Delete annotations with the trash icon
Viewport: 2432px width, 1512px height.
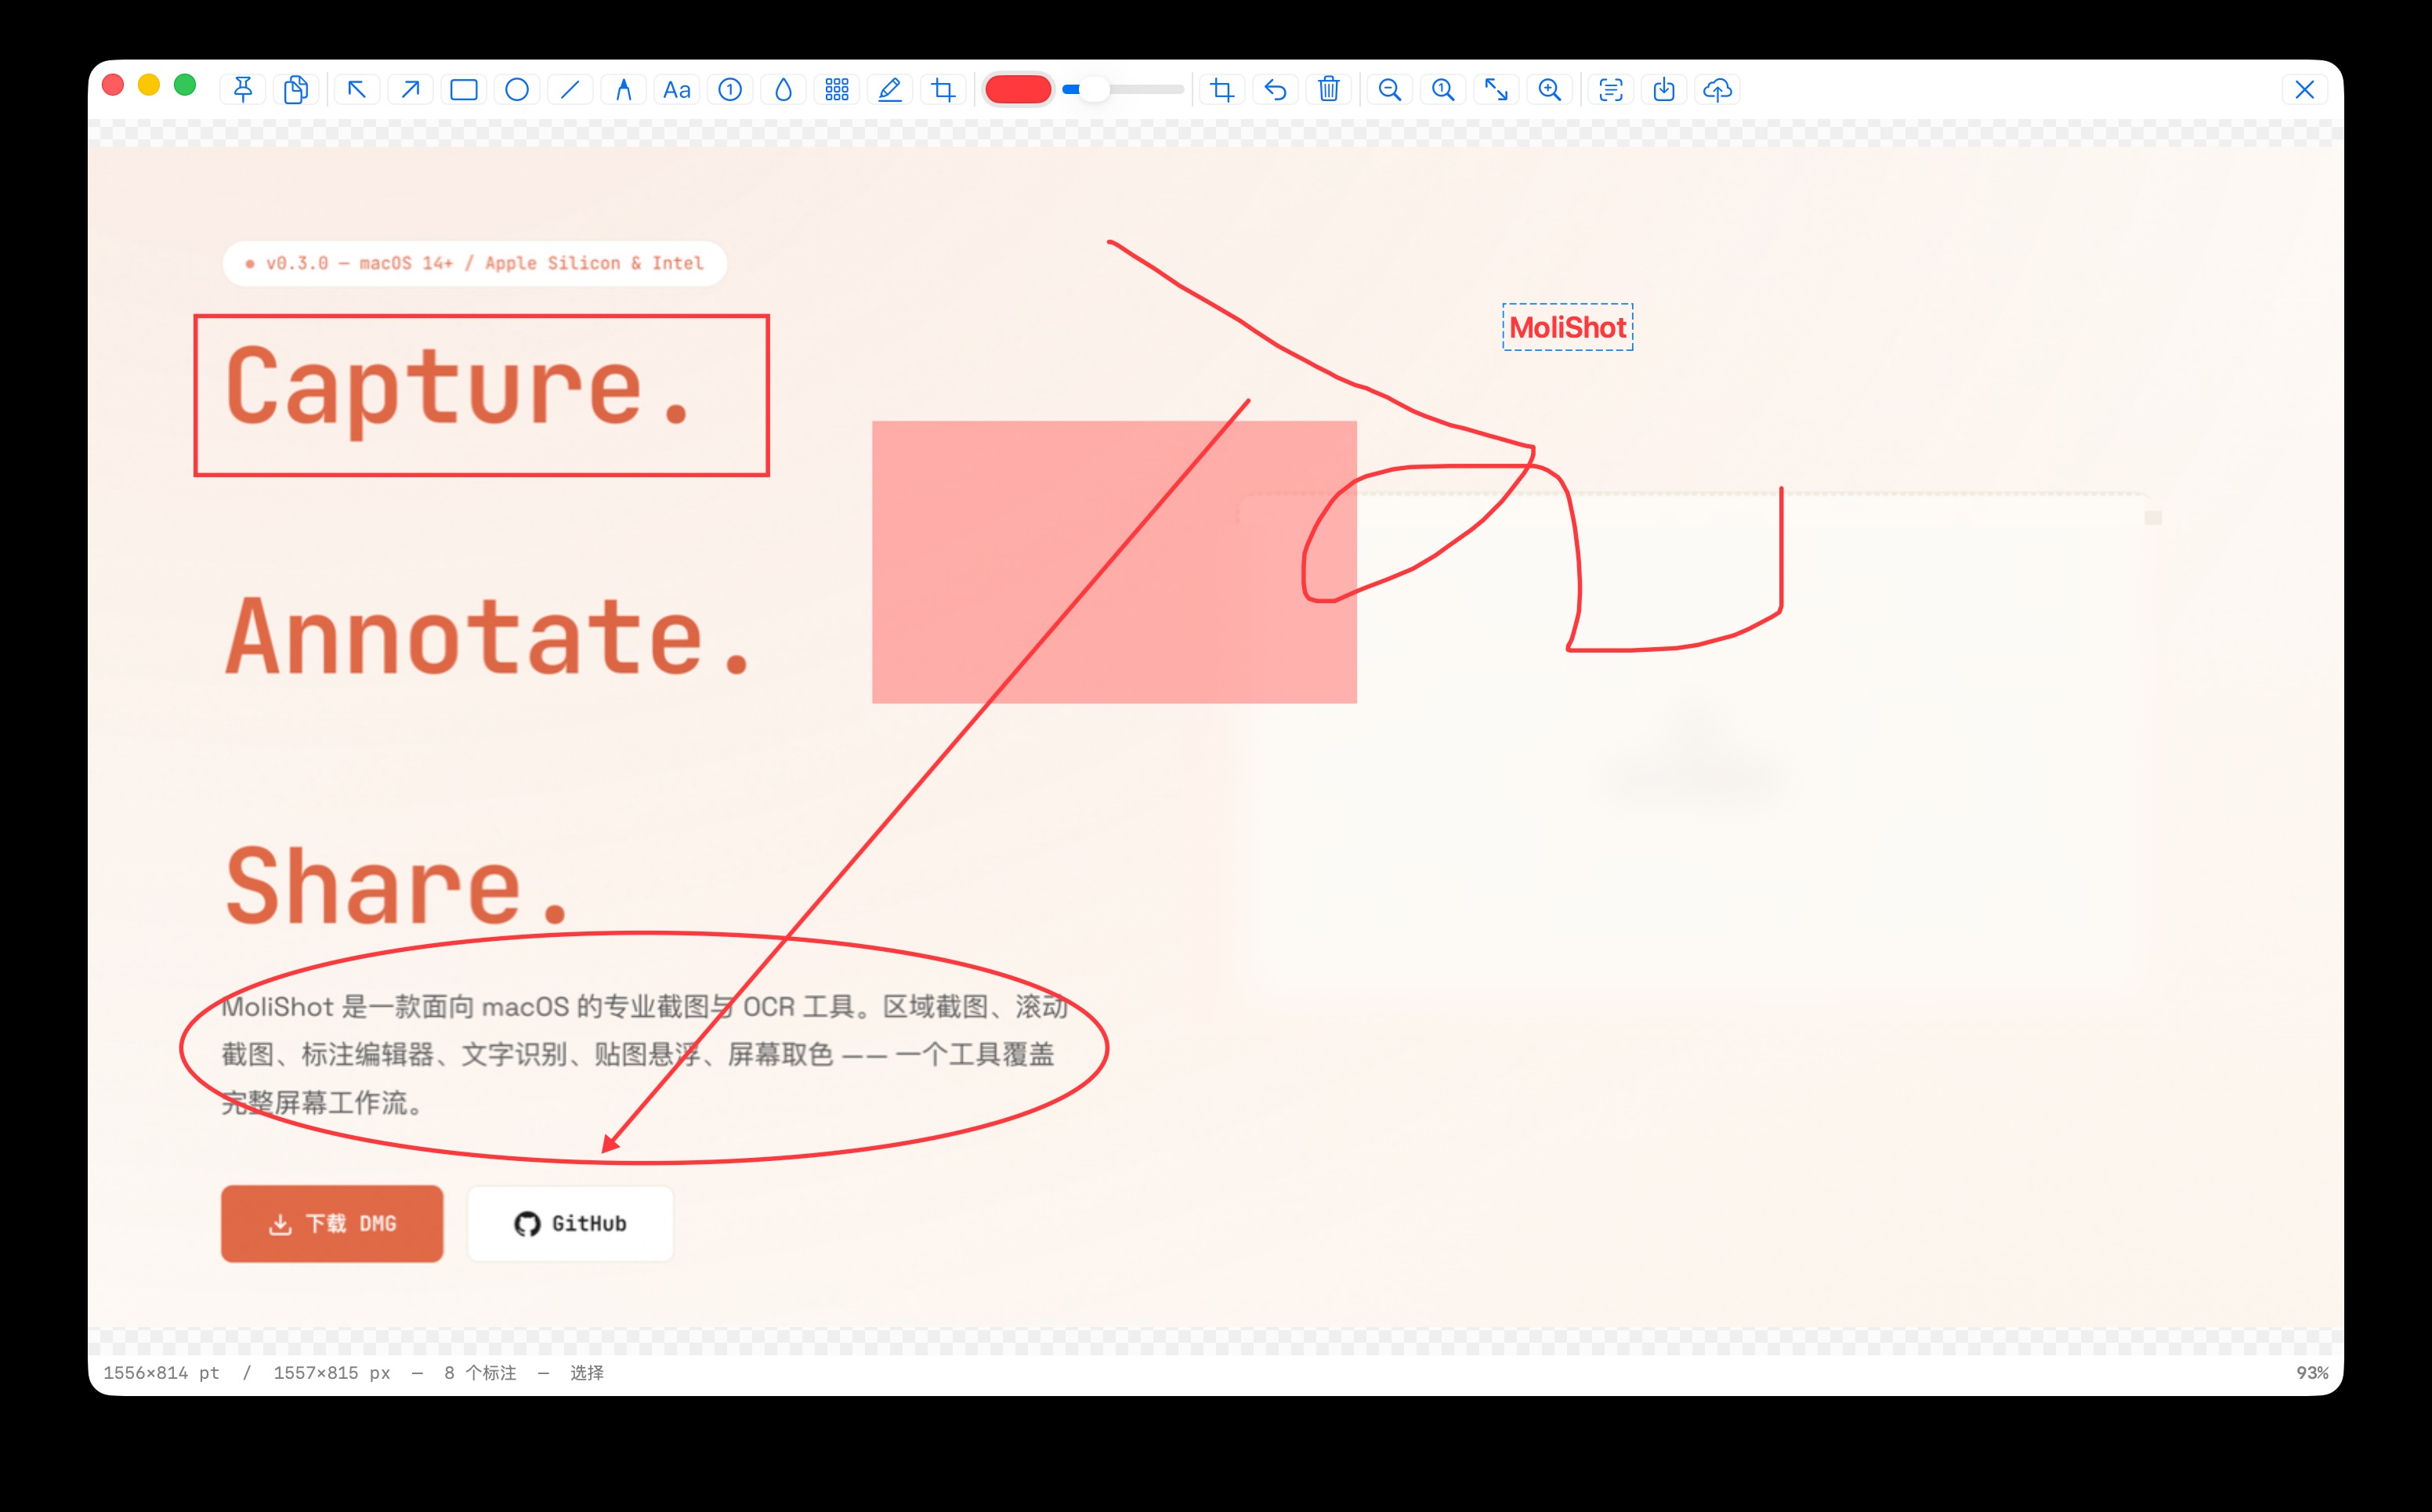pyautogui.click(x=1329, y=90)
